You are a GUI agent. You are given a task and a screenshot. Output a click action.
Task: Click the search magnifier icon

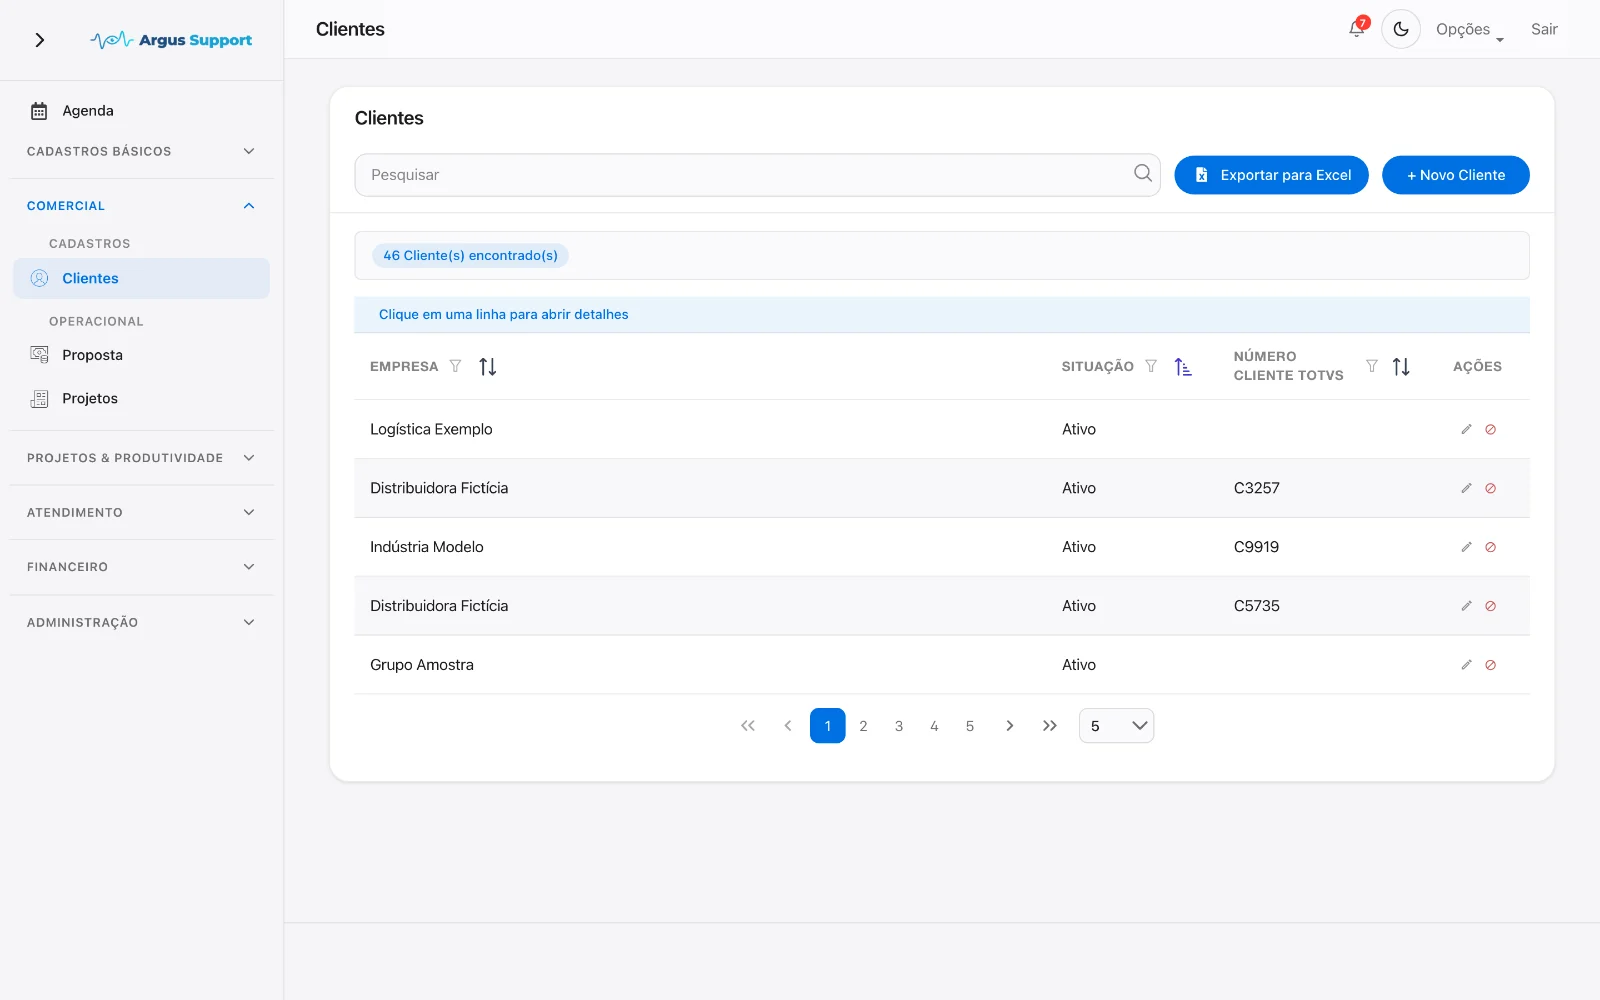(x=1142, y=174)
